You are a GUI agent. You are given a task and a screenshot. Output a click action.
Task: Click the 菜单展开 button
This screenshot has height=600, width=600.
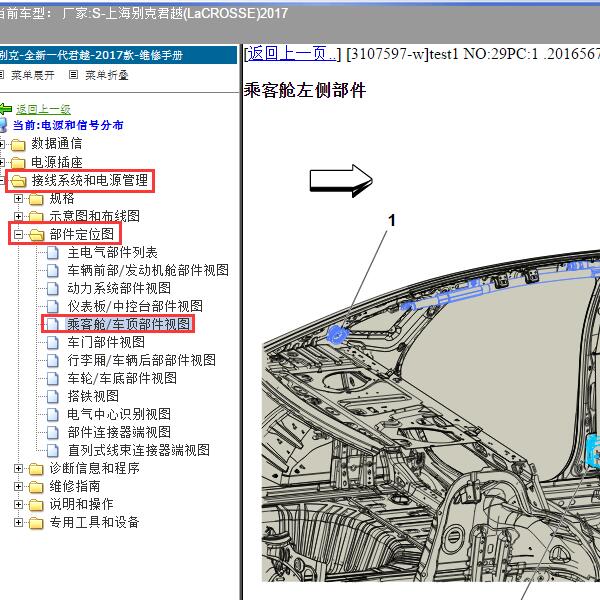[x=33, y=75]
